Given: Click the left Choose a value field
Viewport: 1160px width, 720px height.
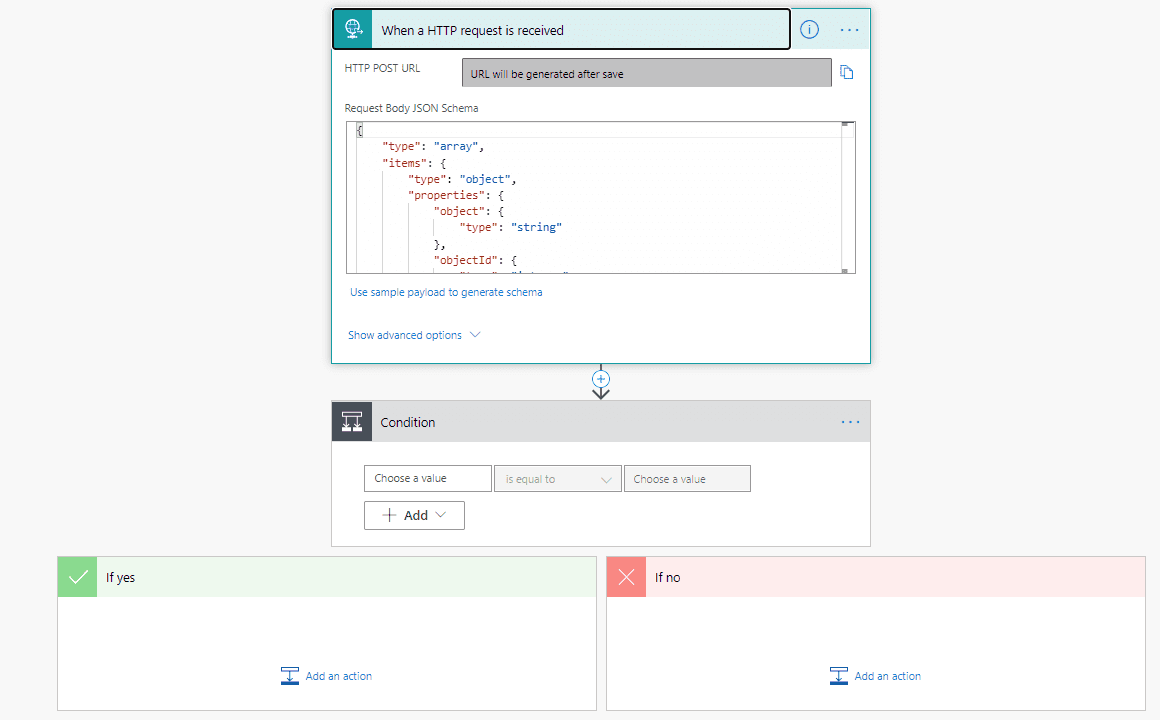Looking at the screenshot, I should point(427,479).
